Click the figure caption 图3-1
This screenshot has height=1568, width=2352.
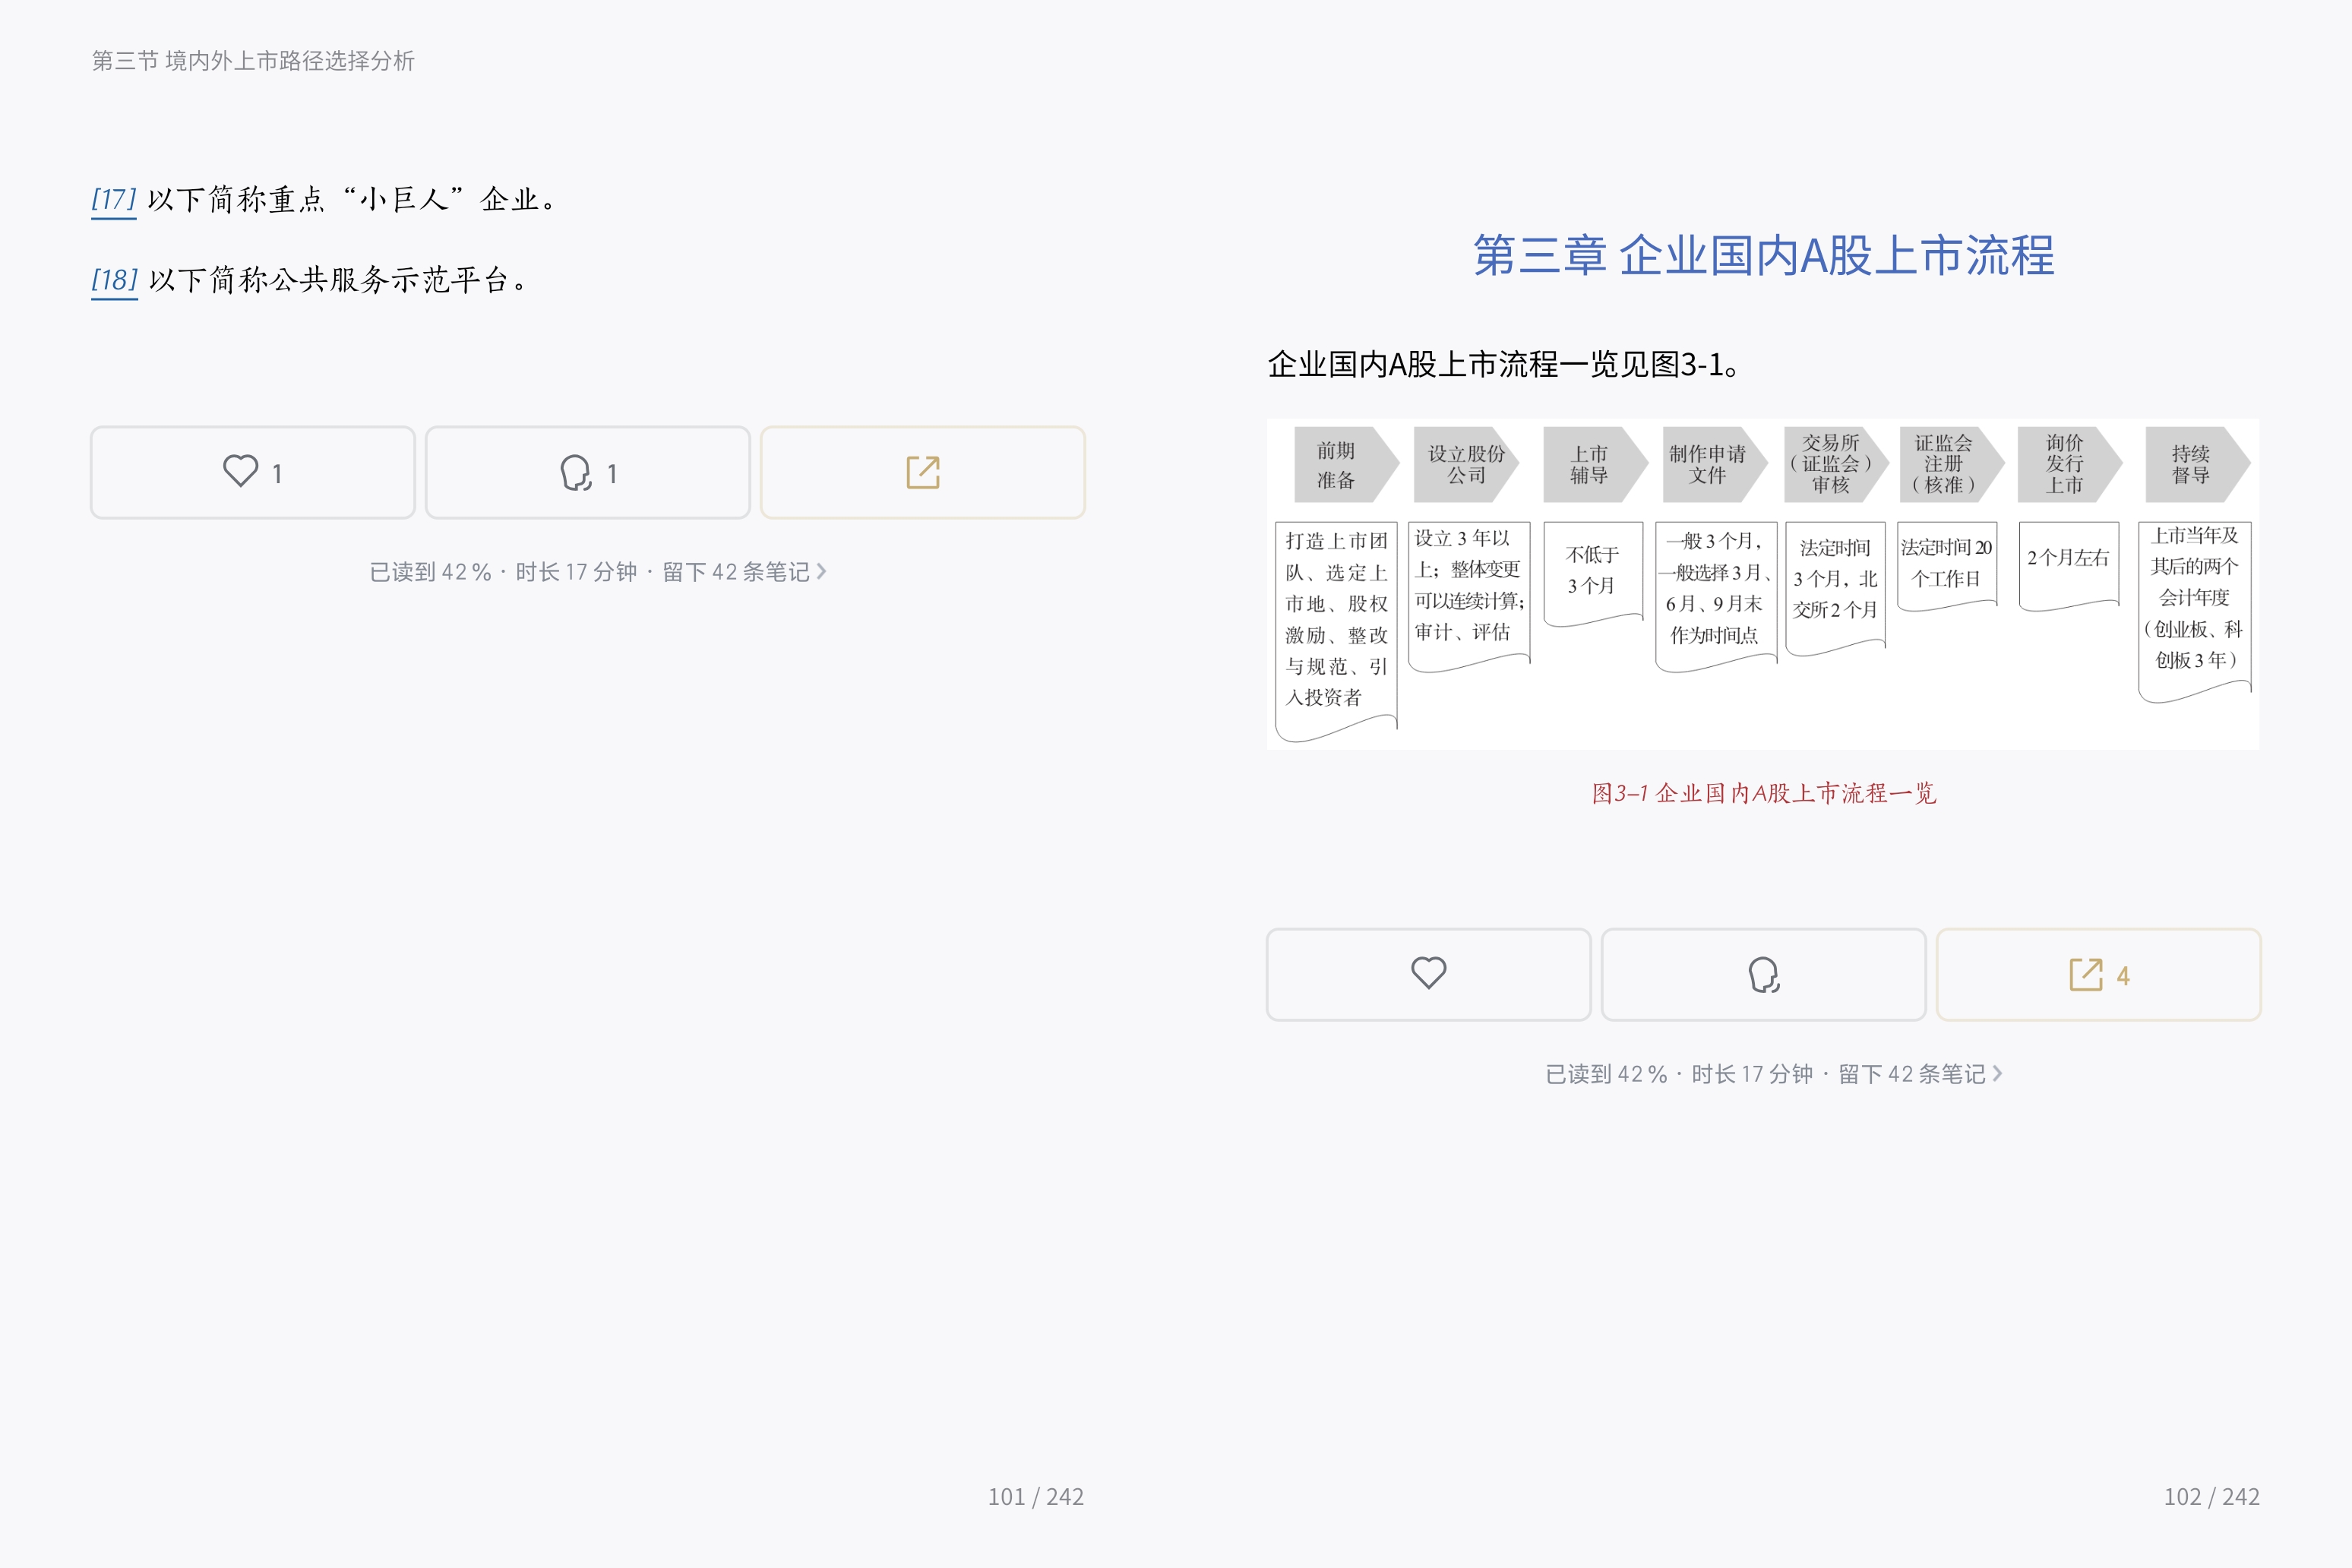point(1763,793)
